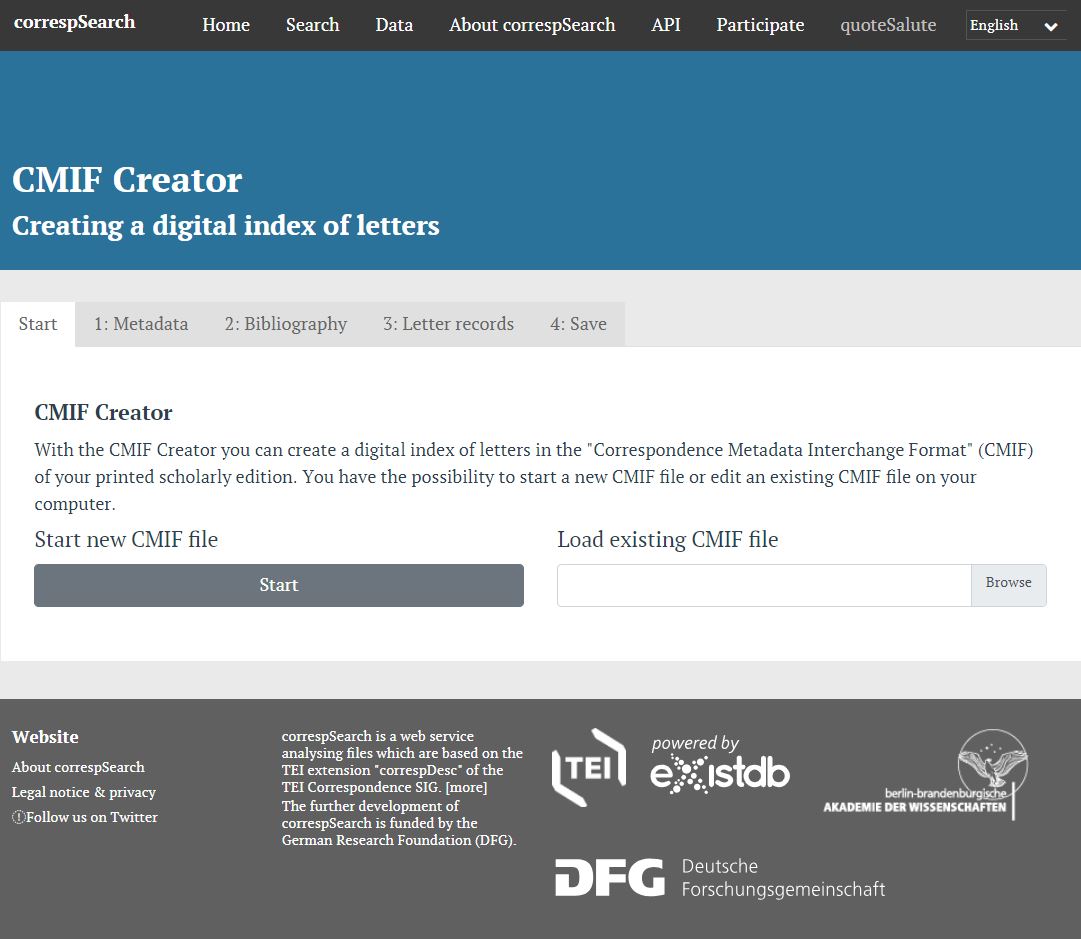Click the [more] link in footer text
Image resolution: width=1081 pixels, height=939 pixels.
tap(466, 787)
